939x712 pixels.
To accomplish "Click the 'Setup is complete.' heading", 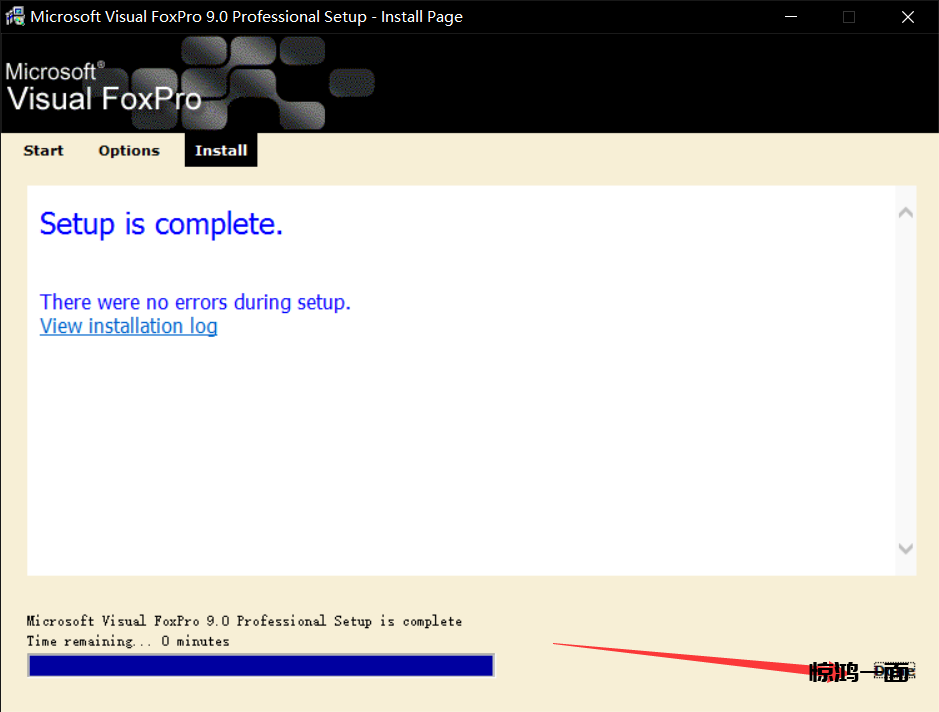I will click(x=161, y=224).
